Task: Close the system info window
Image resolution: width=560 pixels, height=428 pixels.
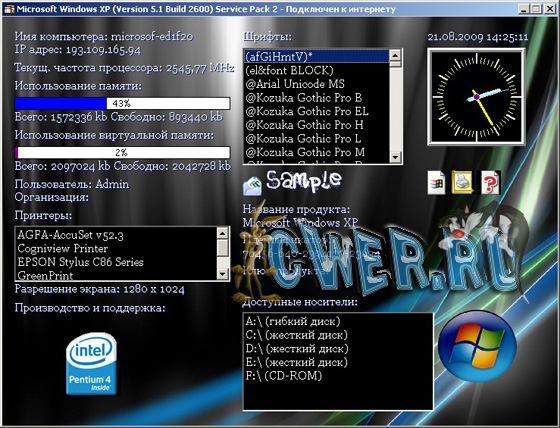Action: (x=549, y=9)
